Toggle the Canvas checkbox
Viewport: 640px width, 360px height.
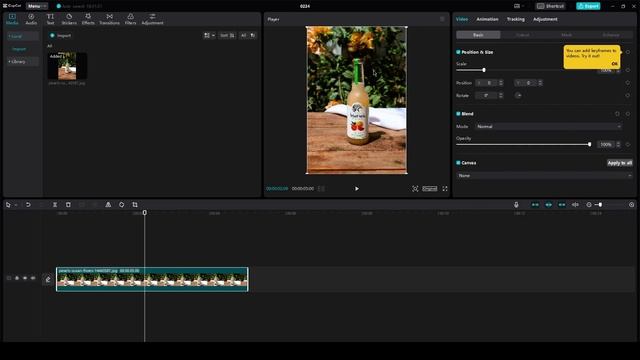[x=458, y=163]
